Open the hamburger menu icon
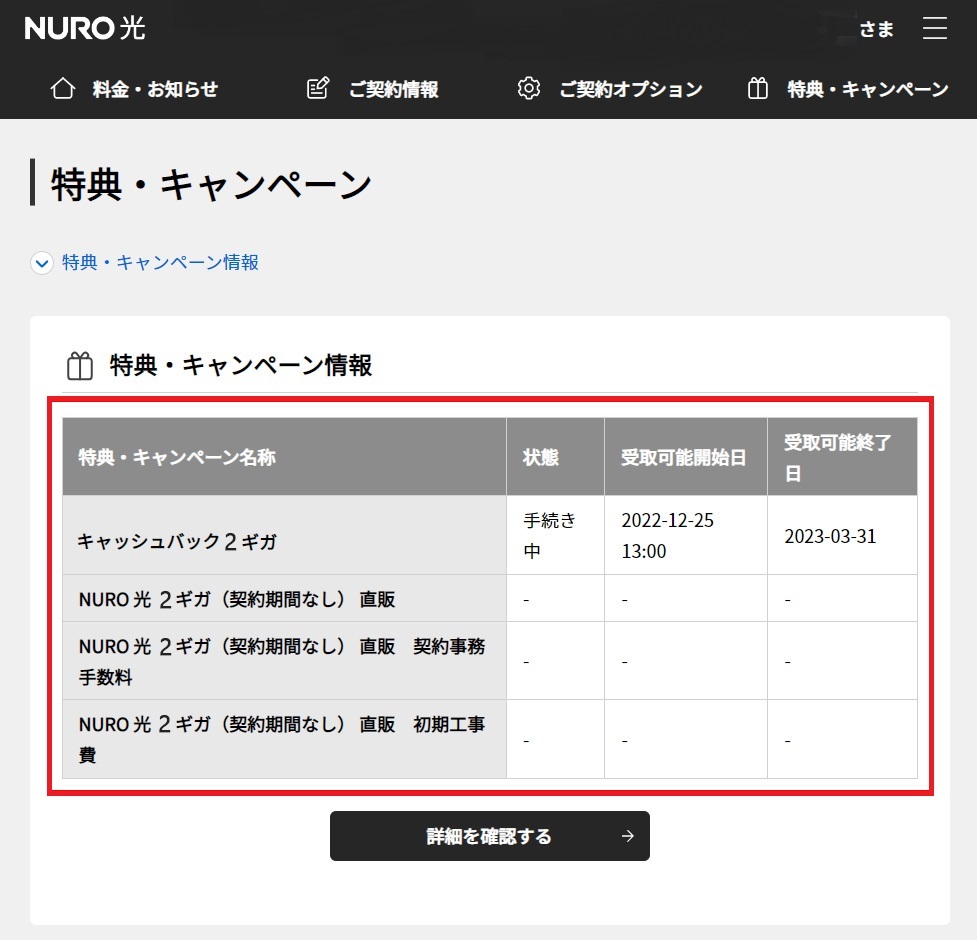The height and width of the screenshot is (940, 977). tap(934, 28)
